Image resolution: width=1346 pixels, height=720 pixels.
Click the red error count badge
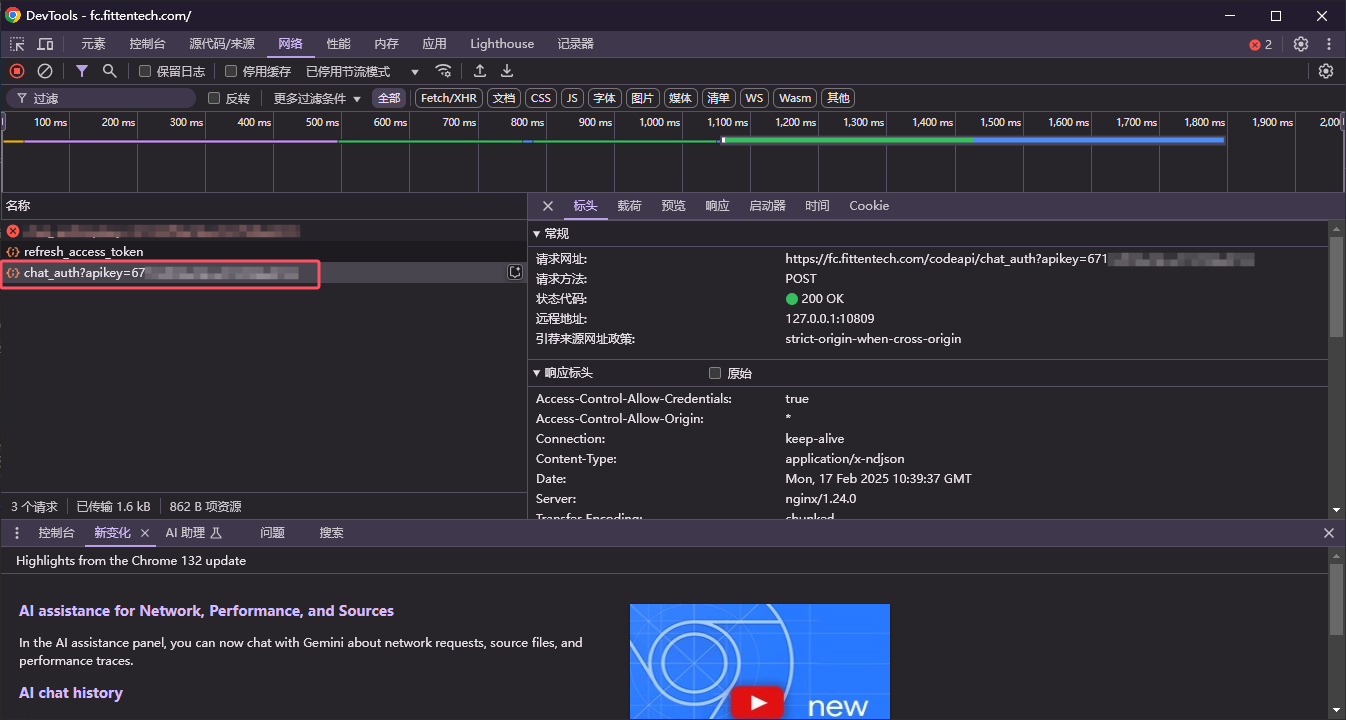click(1260, 44)
